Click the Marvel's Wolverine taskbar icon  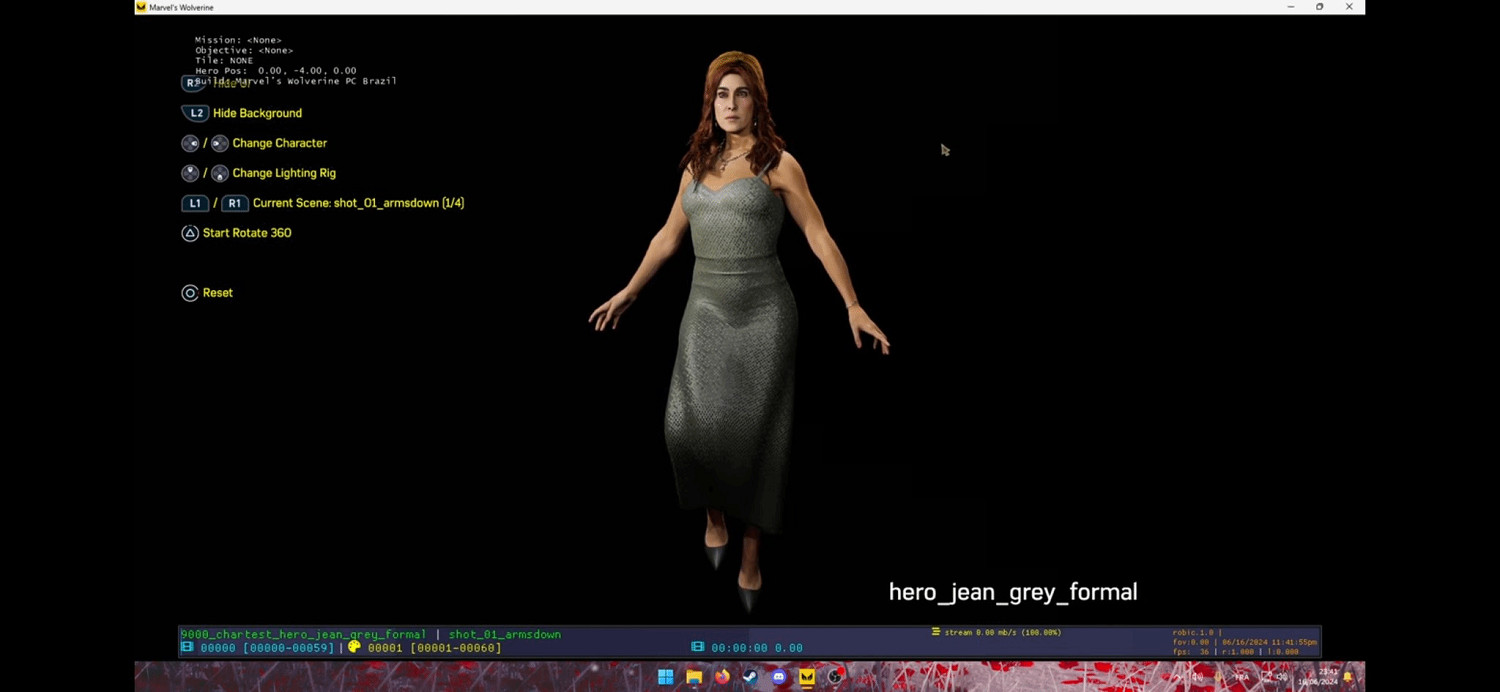point(807,677)
